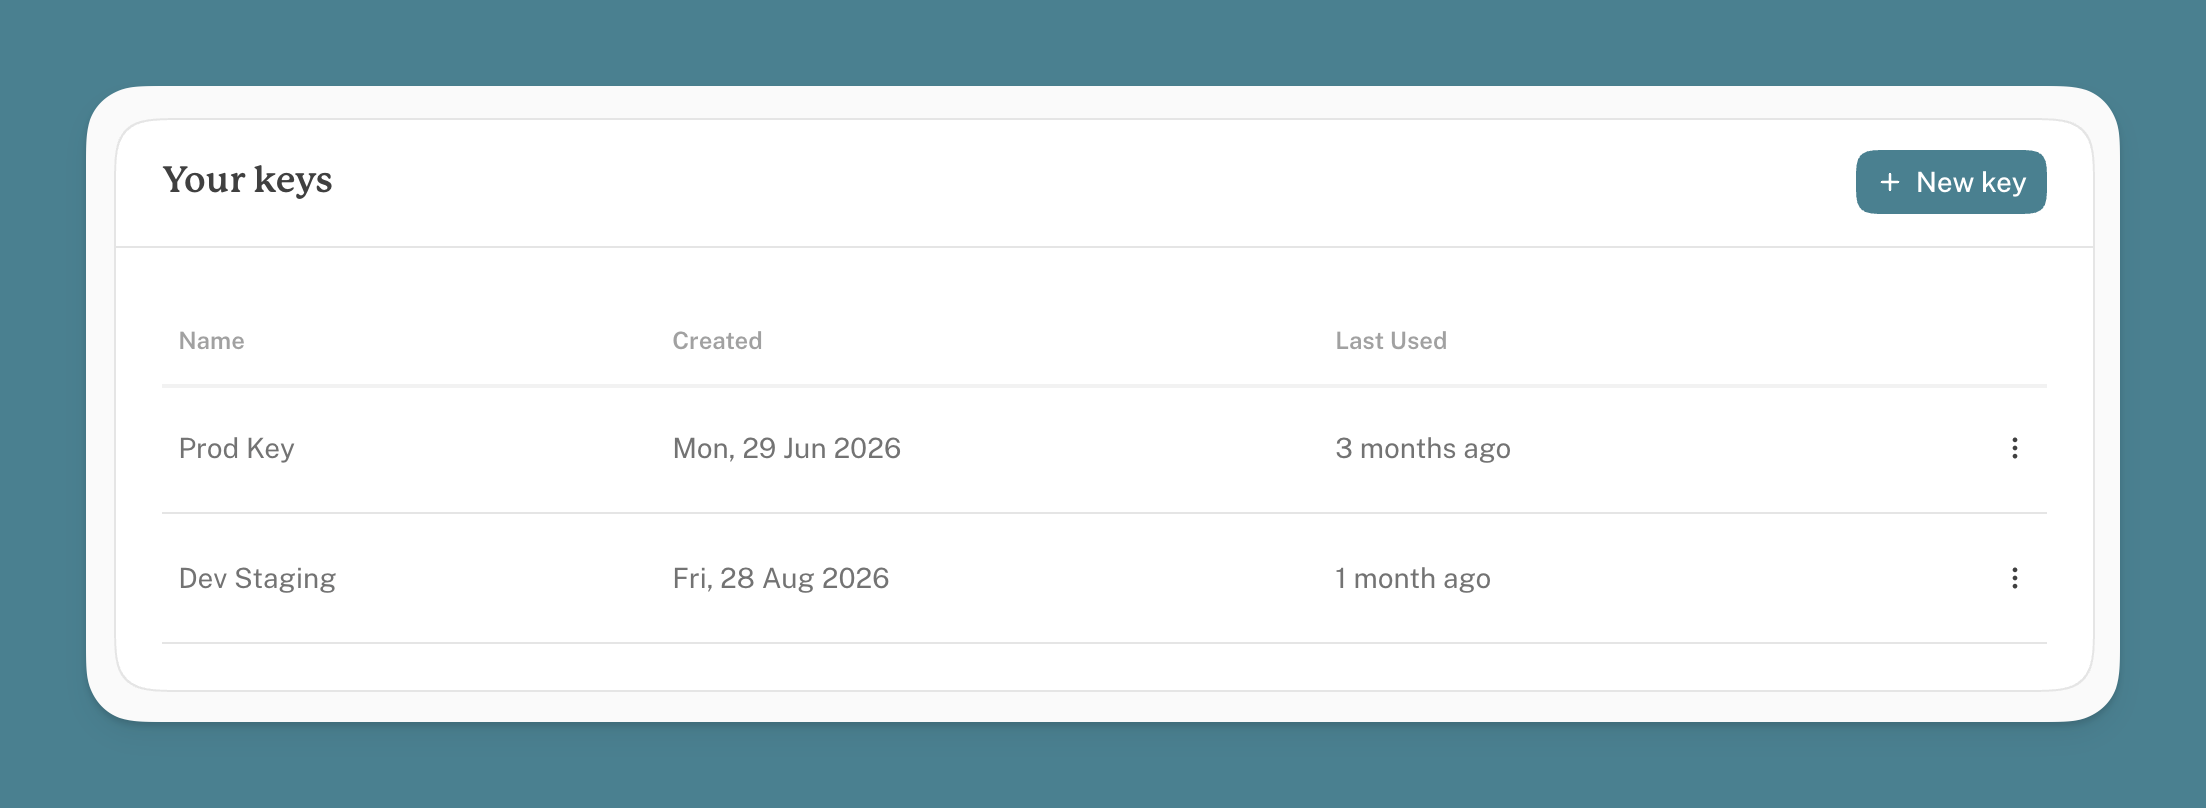Select the Dev Staging key name
The width and height of the screenshot is (2206, 808).
click(257, 578)
